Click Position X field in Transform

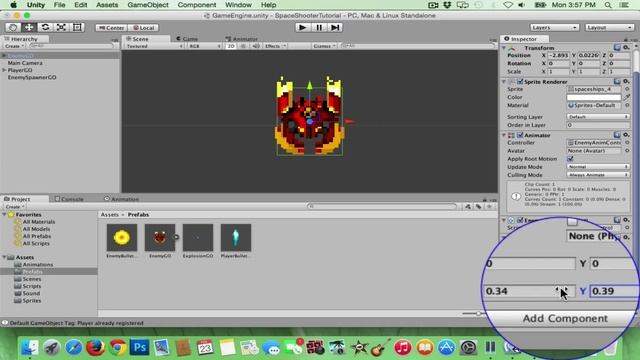pos(559,55)
